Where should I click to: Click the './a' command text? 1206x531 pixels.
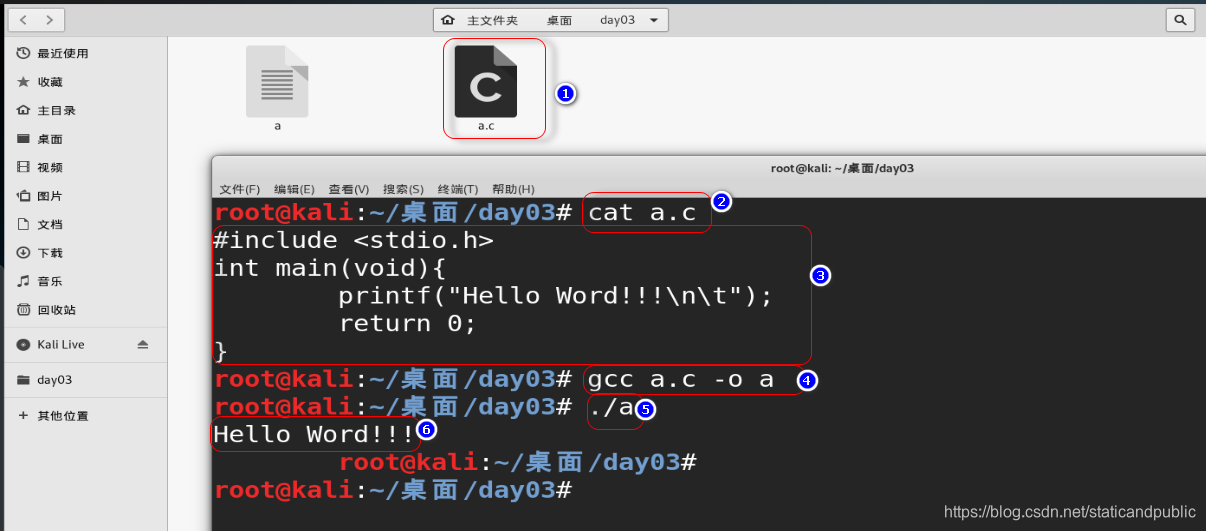[611, 408]
